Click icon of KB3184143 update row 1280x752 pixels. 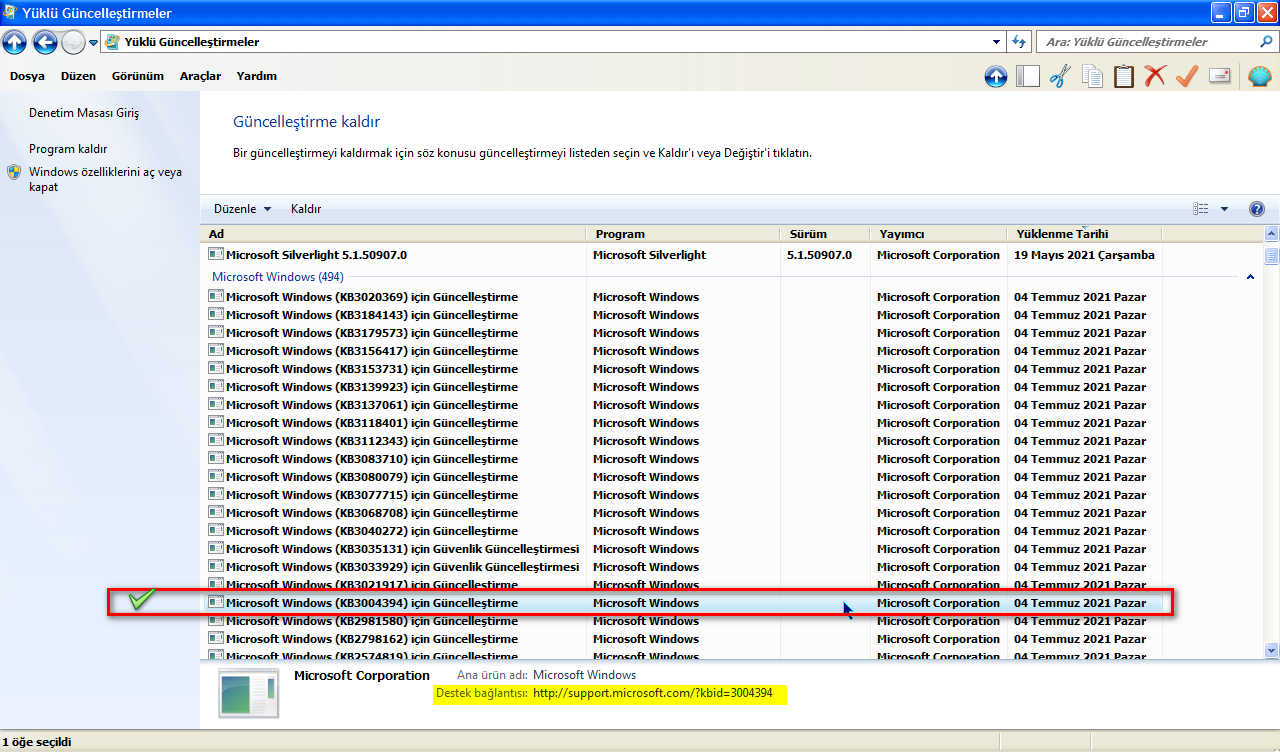tap(215, 315)
